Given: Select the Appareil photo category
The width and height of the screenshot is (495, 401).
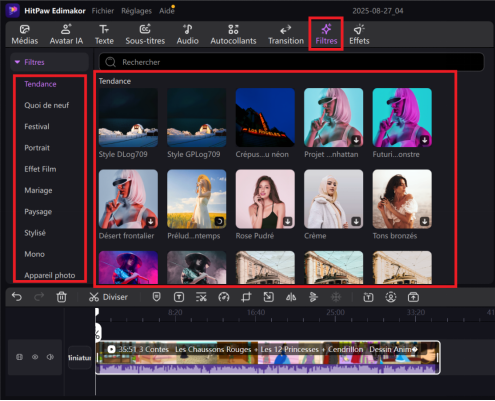Looking at the screenshot, I should tap(50, 275).
